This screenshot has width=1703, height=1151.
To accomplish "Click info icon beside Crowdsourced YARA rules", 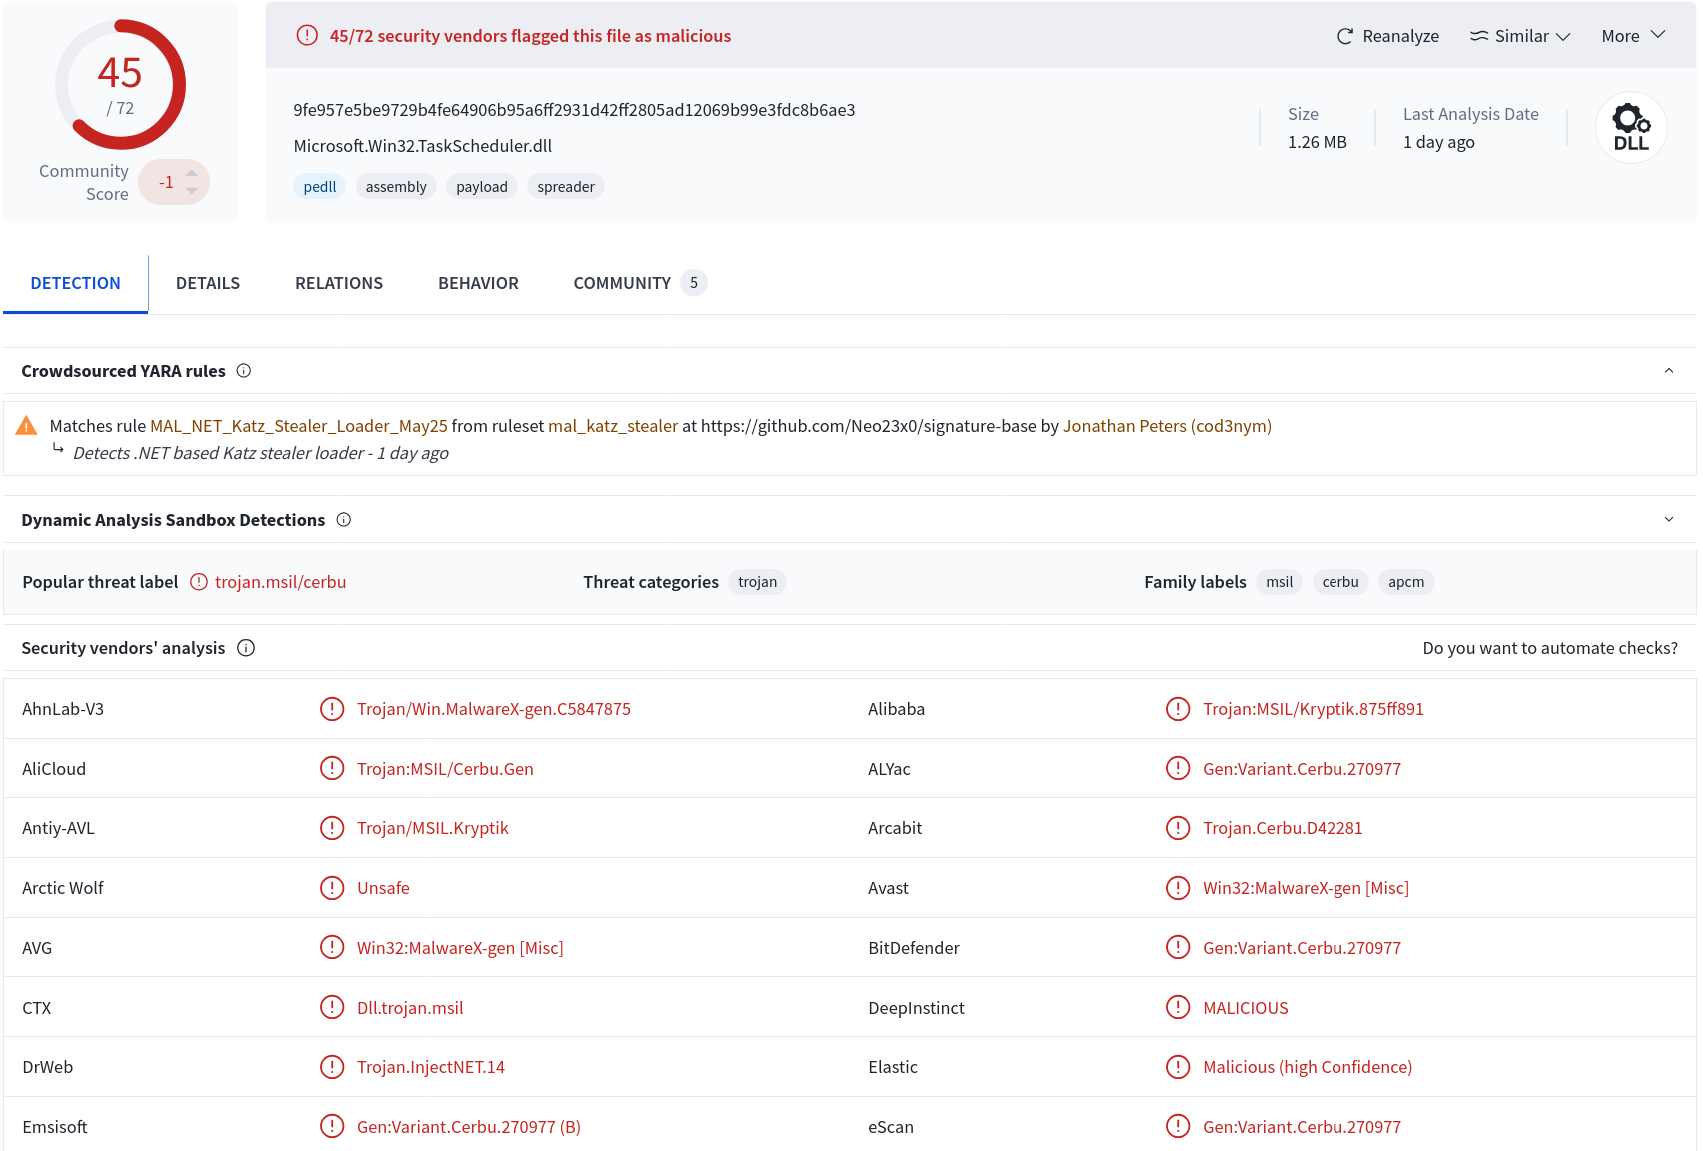I will coord(244,371).
